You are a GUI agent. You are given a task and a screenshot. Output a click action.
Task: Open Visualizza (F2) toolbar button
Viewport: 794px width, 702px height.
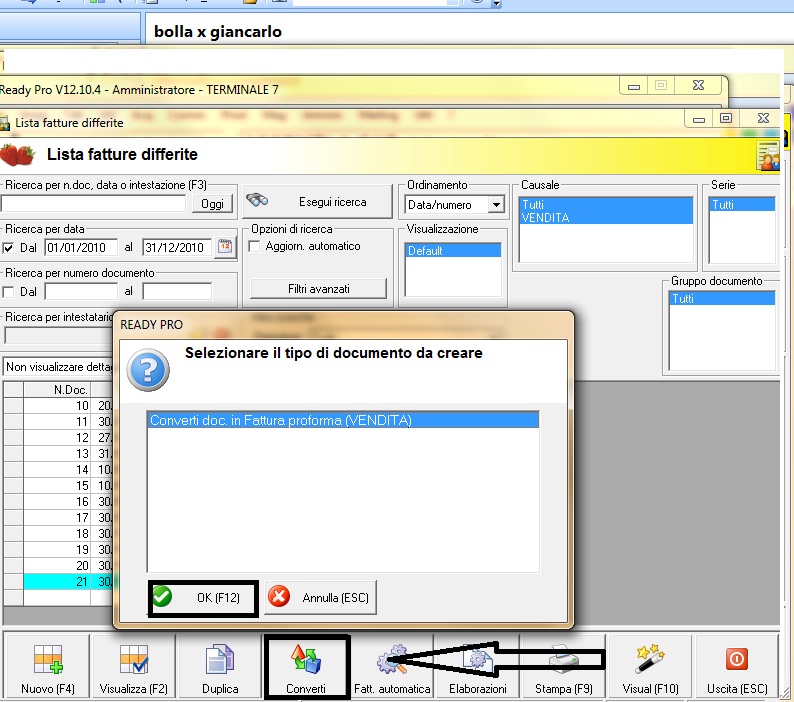[x=133, y=667]
